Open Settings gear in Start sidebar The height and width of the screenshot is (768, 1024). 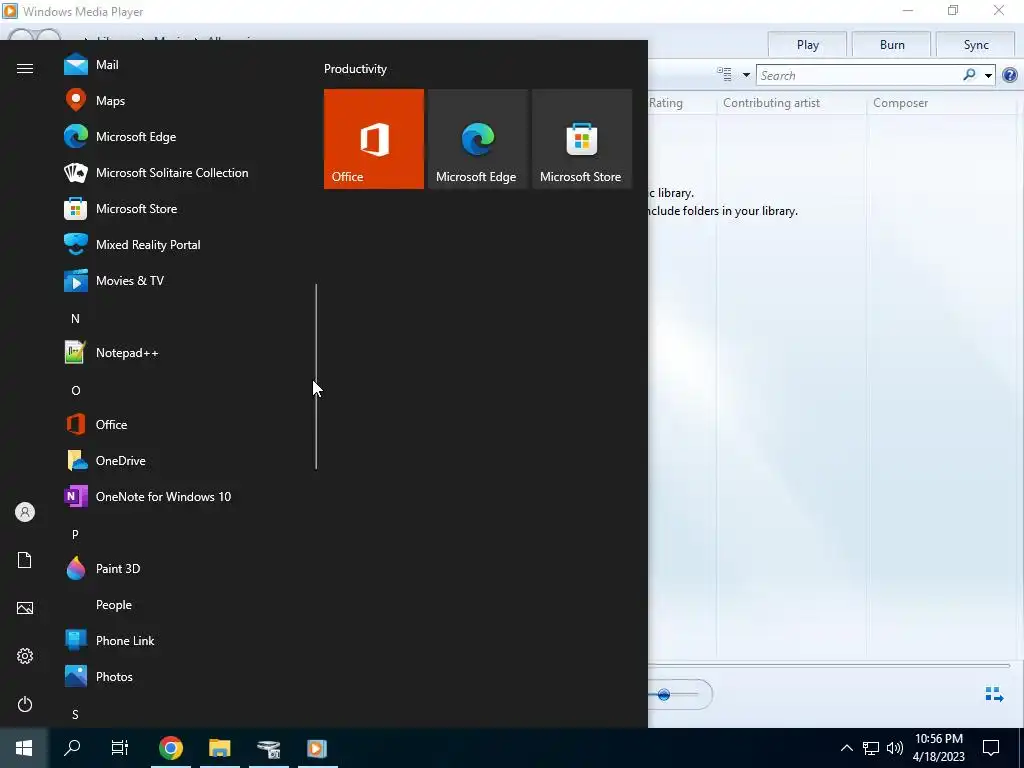[x=25, y=656]
